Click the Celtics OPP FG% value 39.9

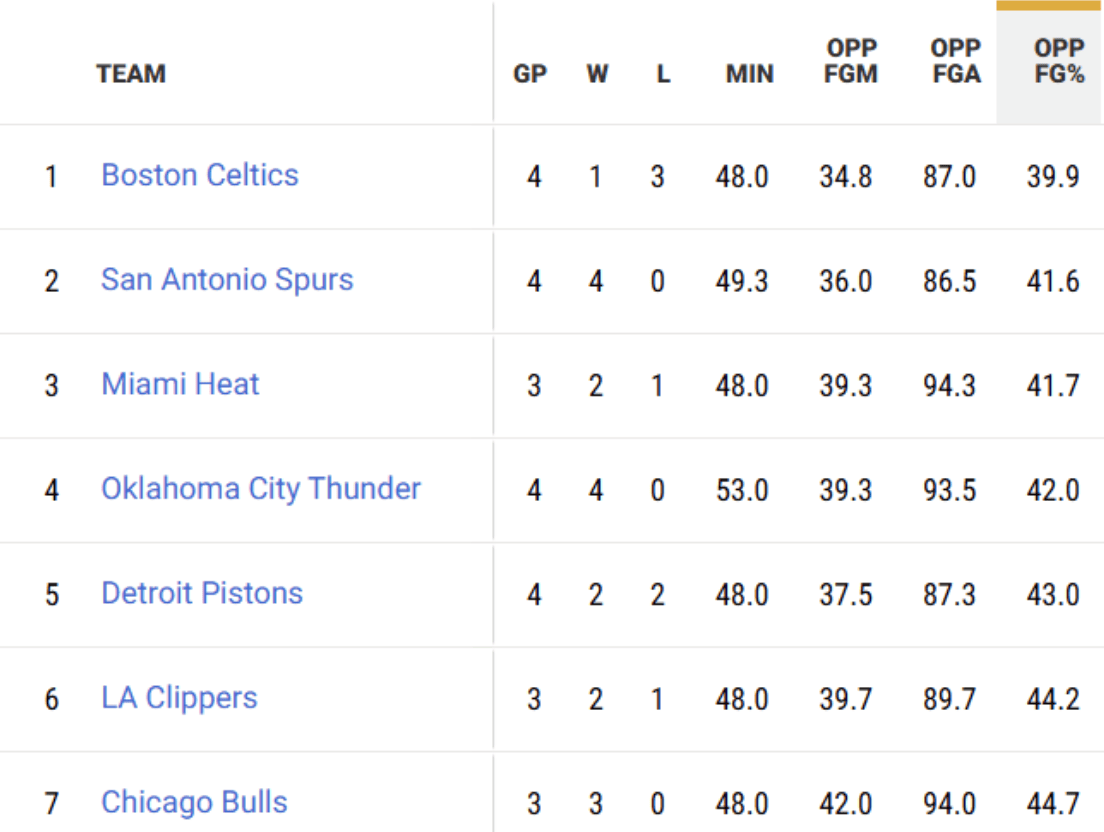(1053, 177)
